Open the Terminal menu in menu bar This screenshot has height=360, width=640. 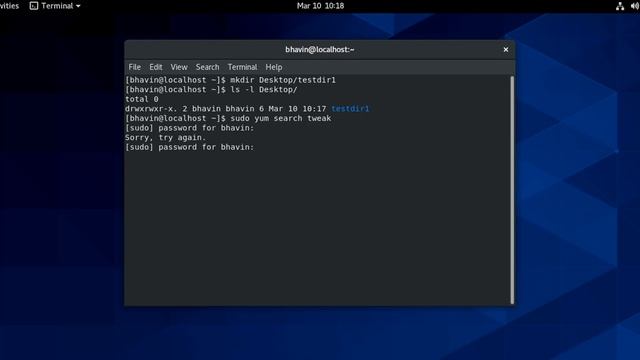click(x=242, y=67)
